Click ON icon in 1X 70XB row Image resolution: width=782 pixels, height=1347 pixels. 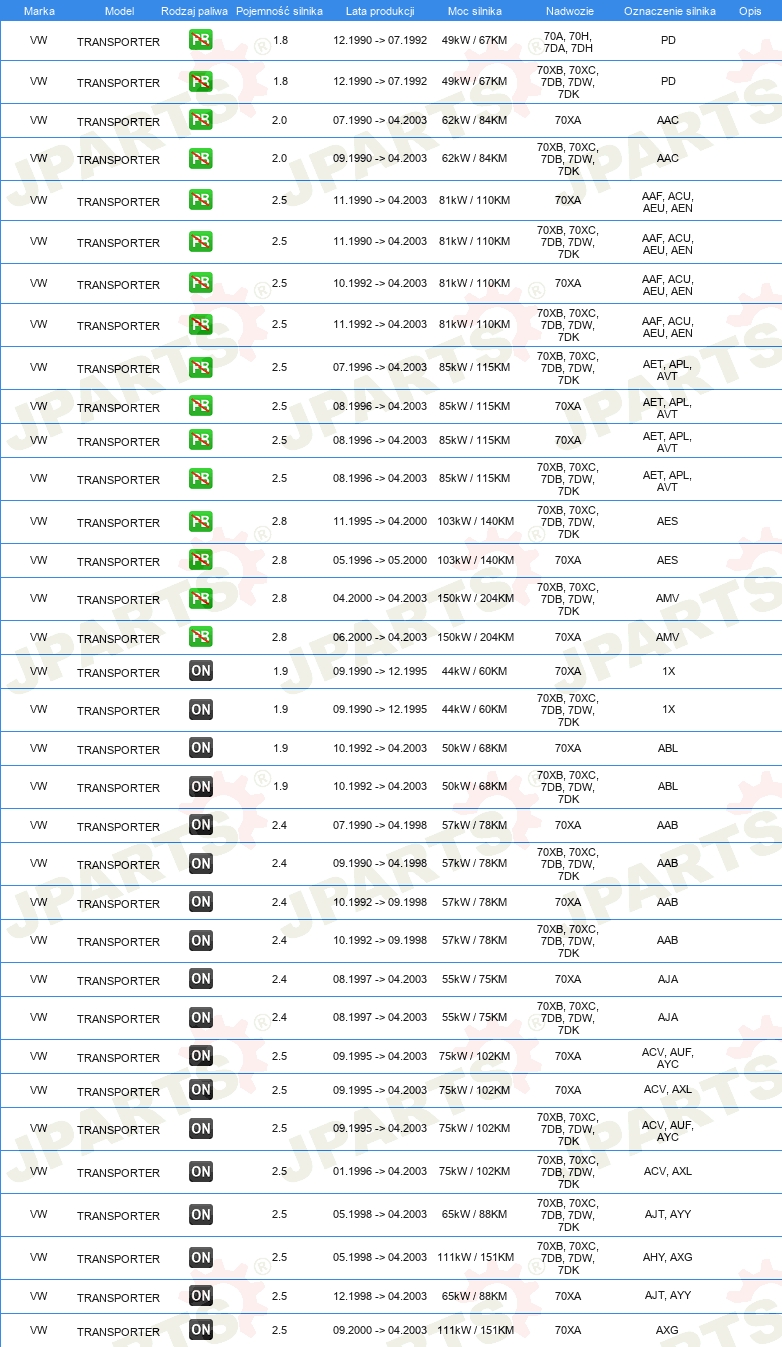pyautogui.click(x=201, y=709)
